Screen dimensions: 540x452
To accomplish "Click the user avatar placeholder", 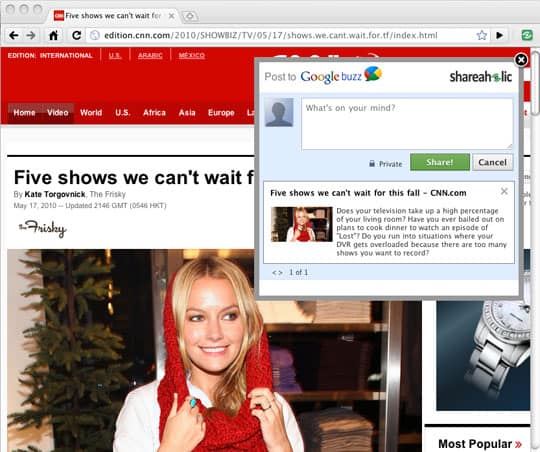I will pyautogui.click(x=279, y=112).
